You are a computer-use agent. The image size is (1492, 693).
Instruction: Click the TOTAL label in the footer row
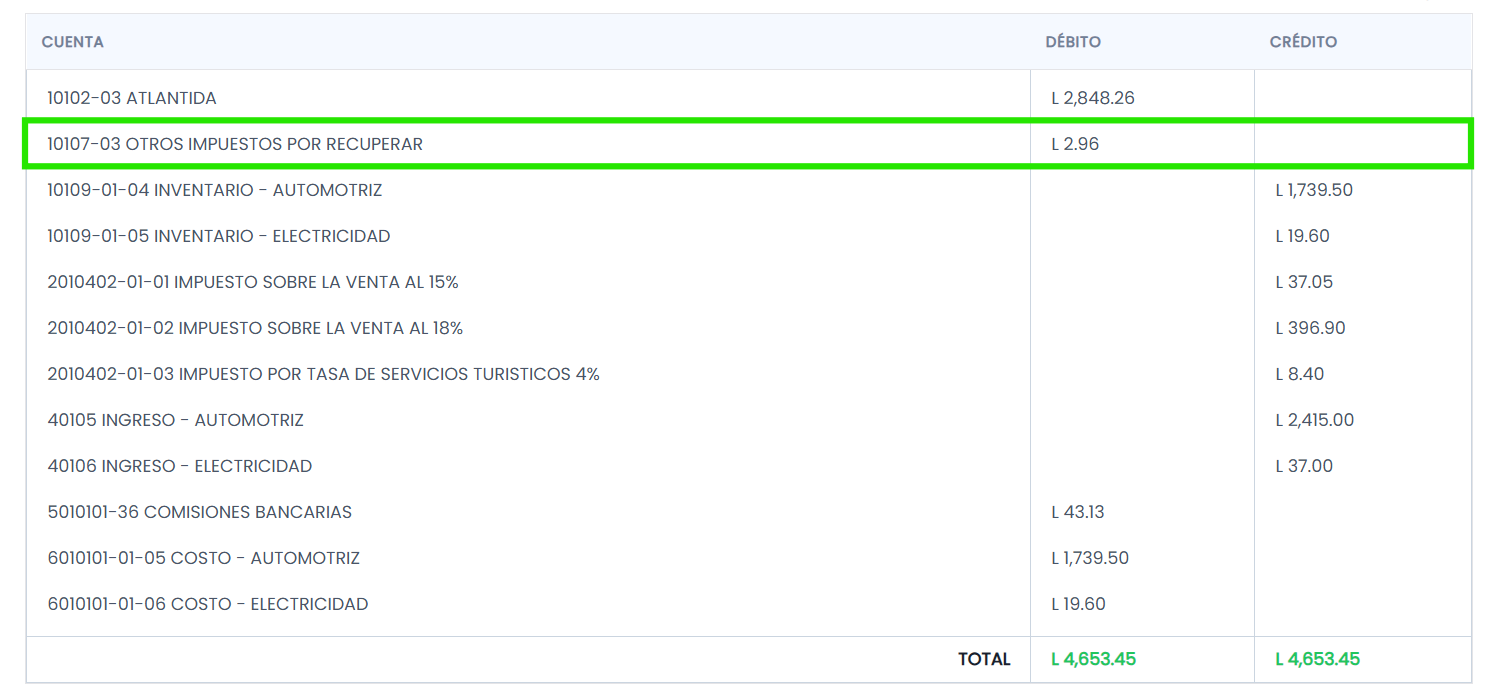coord(984,659)
